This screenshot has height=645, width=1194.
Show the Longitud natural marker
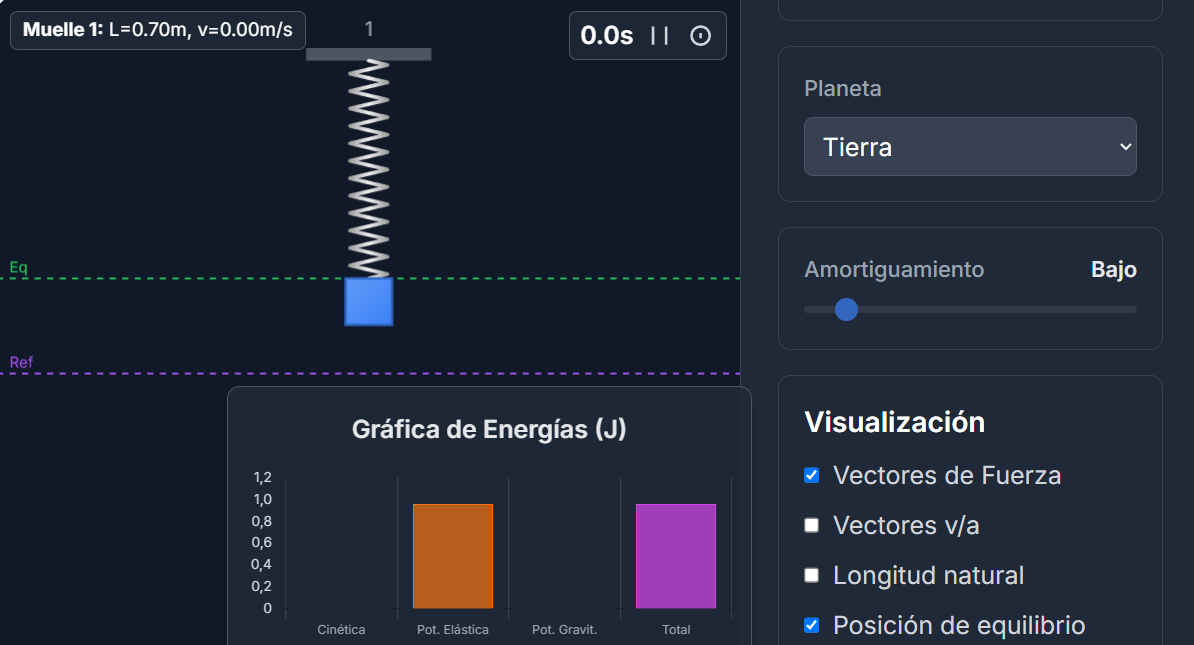point(812,575)
